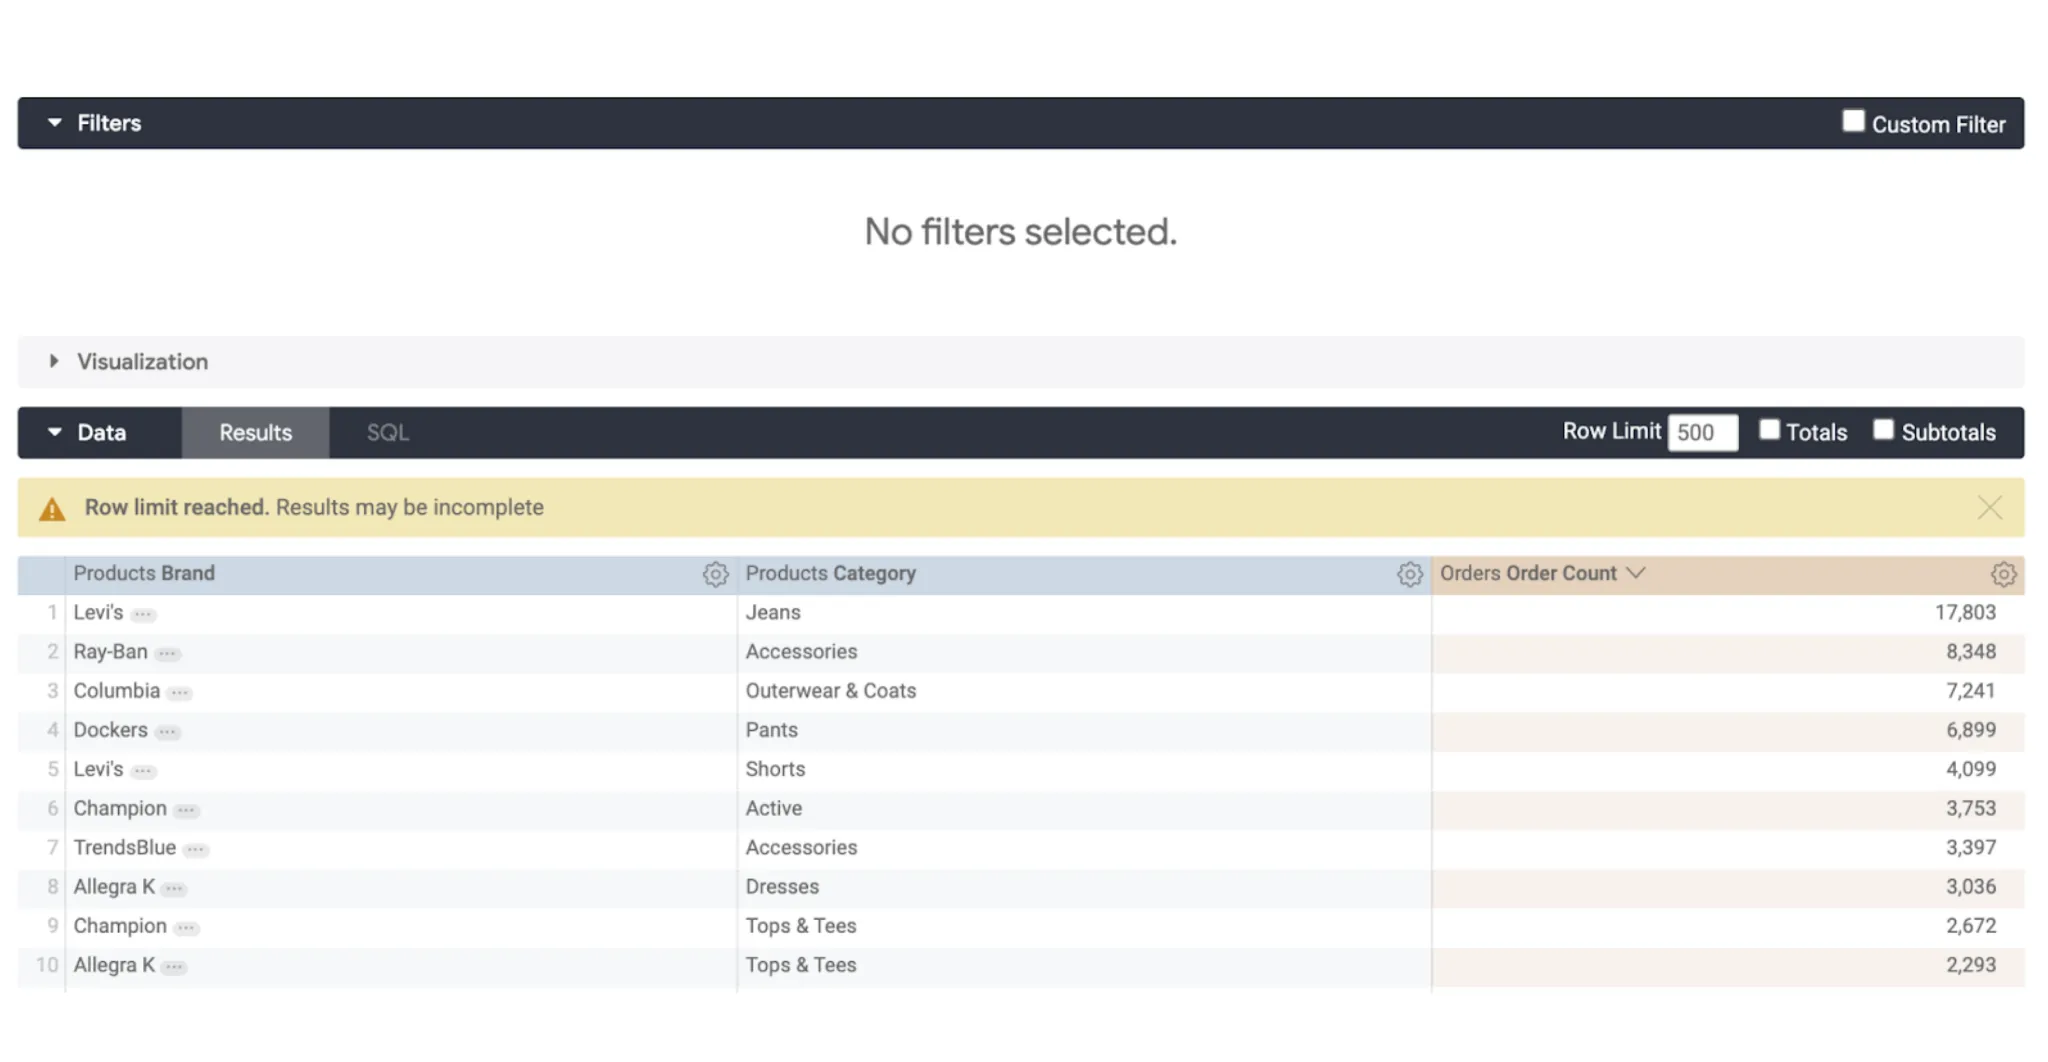Image resolution: width=2048 pixels, height=1062 pixels.
Task: Open the options menu beside TrendsBlue
Action: click(197, 848)
